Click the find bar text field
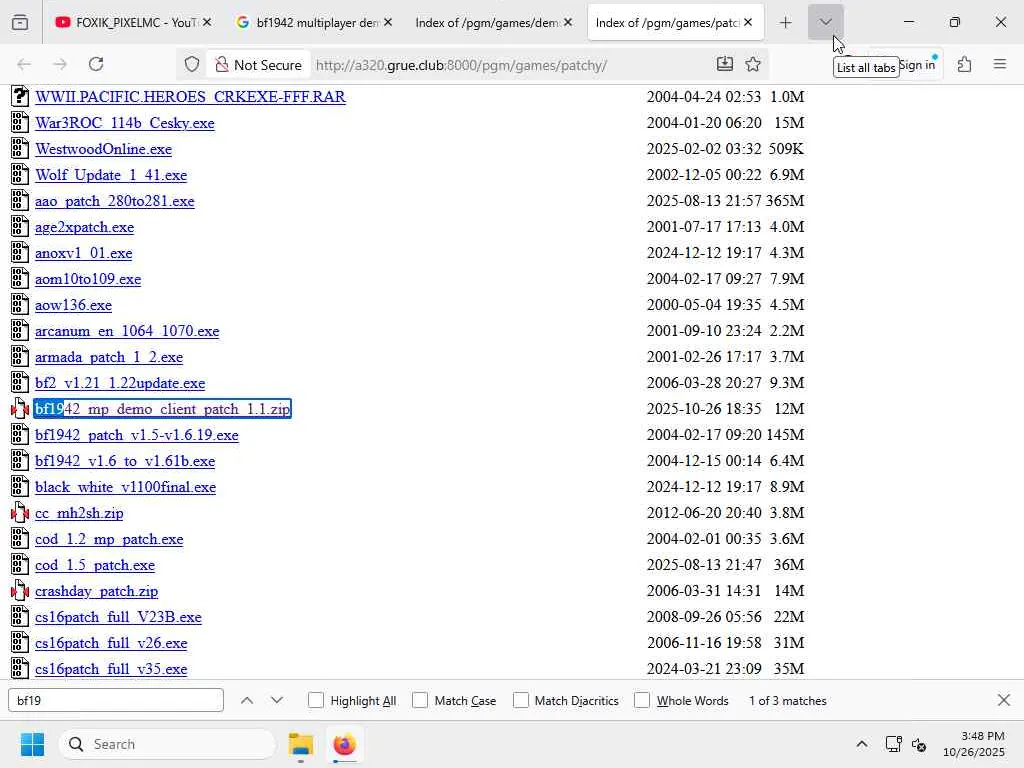This screenshot has height=768, width=1024. (x=116, y=701)
